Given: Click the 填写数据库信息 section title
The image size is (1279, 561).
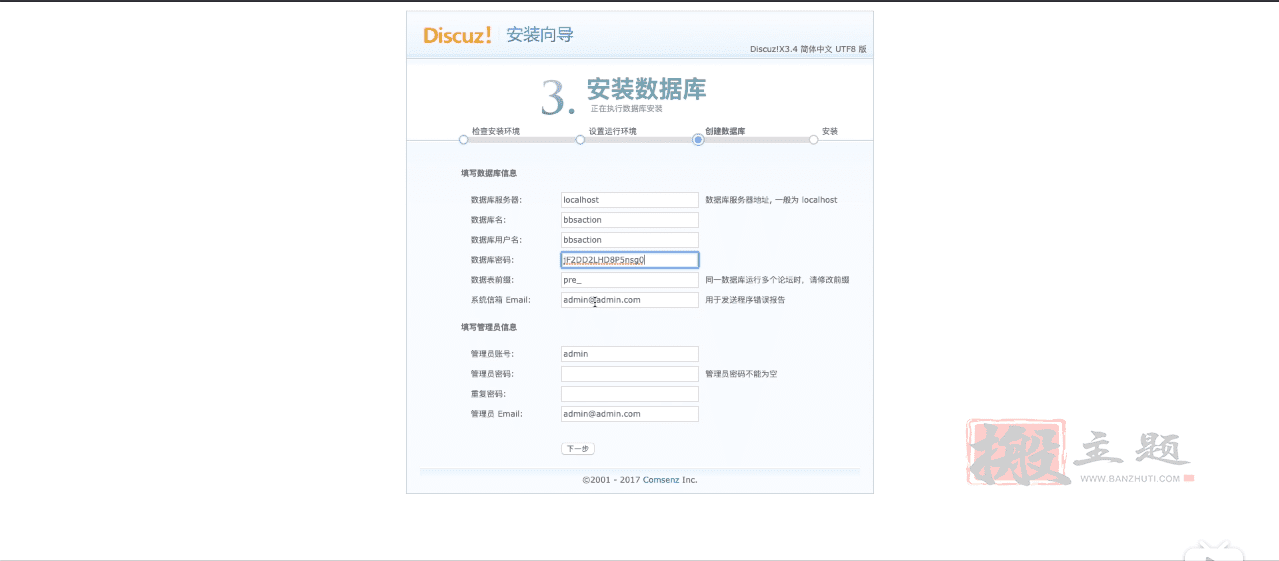Looking at the screenshot, I should (x=489, y=173).
